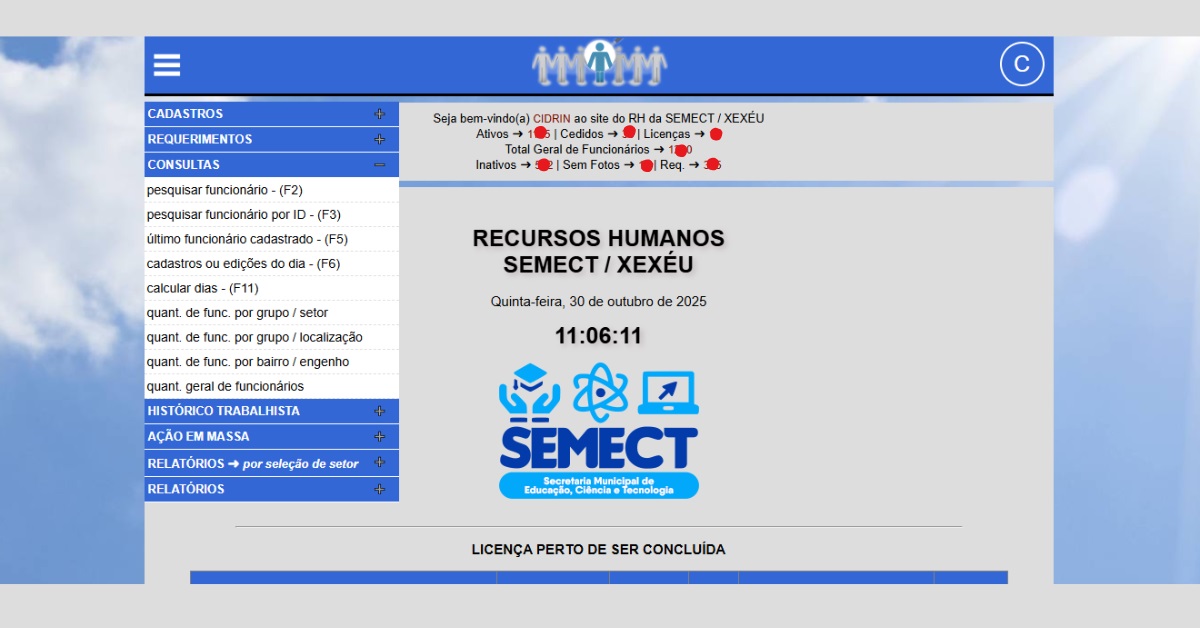Open the hamburger menu icon

pyautogui.click(x=167, y=65)
